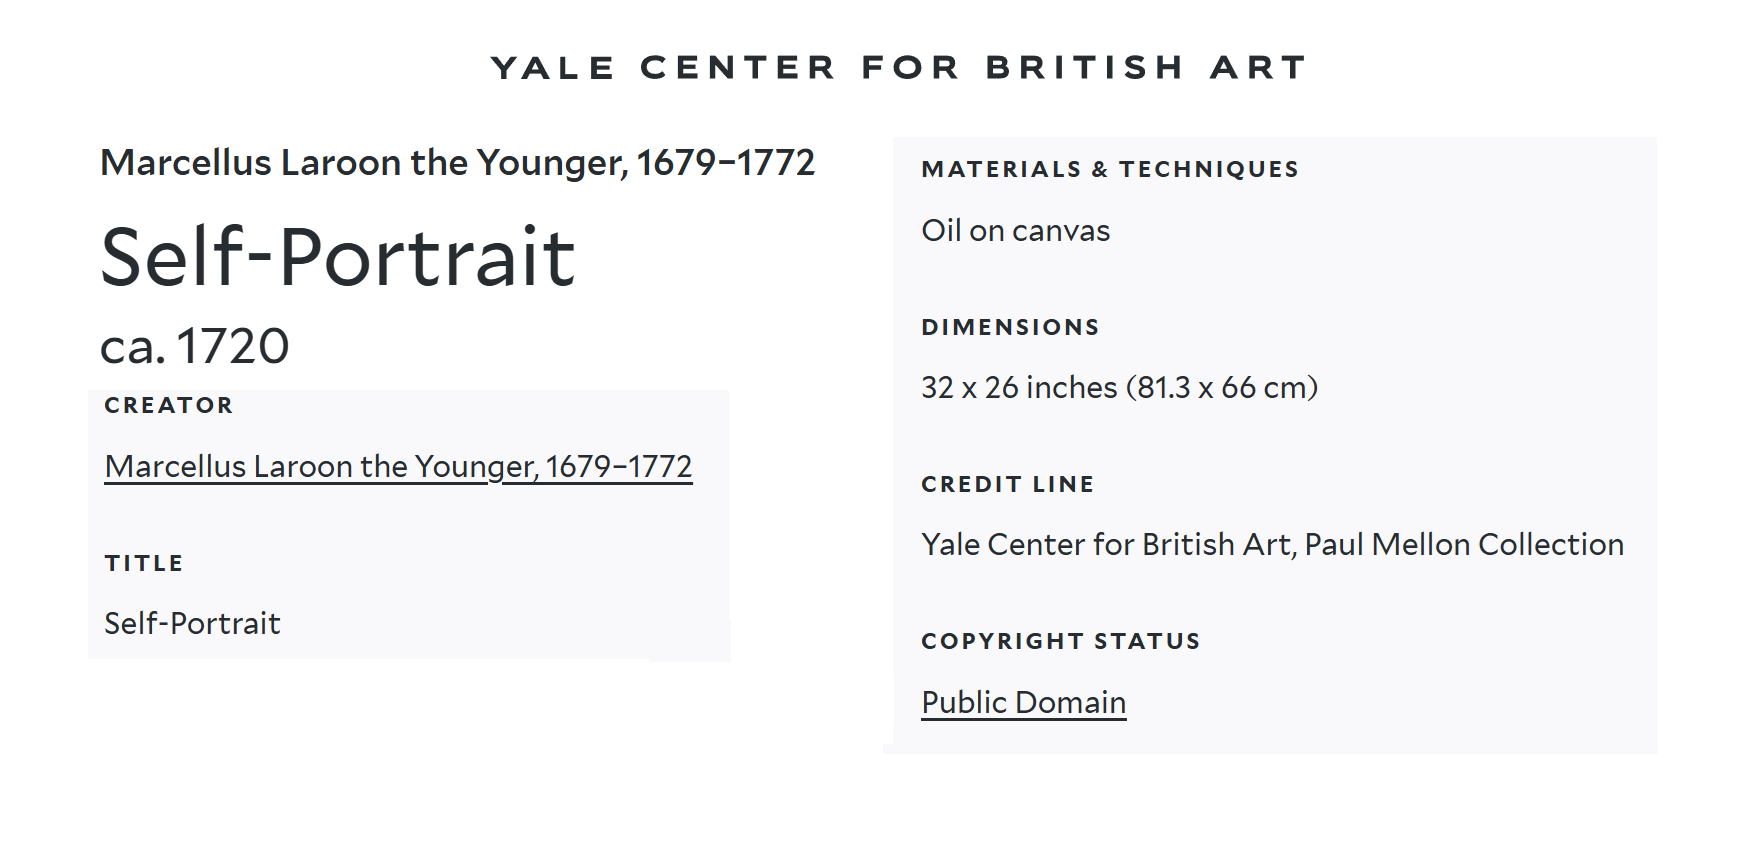Click the large Self-Portrait heading
This screenshot has height=864, width=1743.
click(x=338, y=257)
